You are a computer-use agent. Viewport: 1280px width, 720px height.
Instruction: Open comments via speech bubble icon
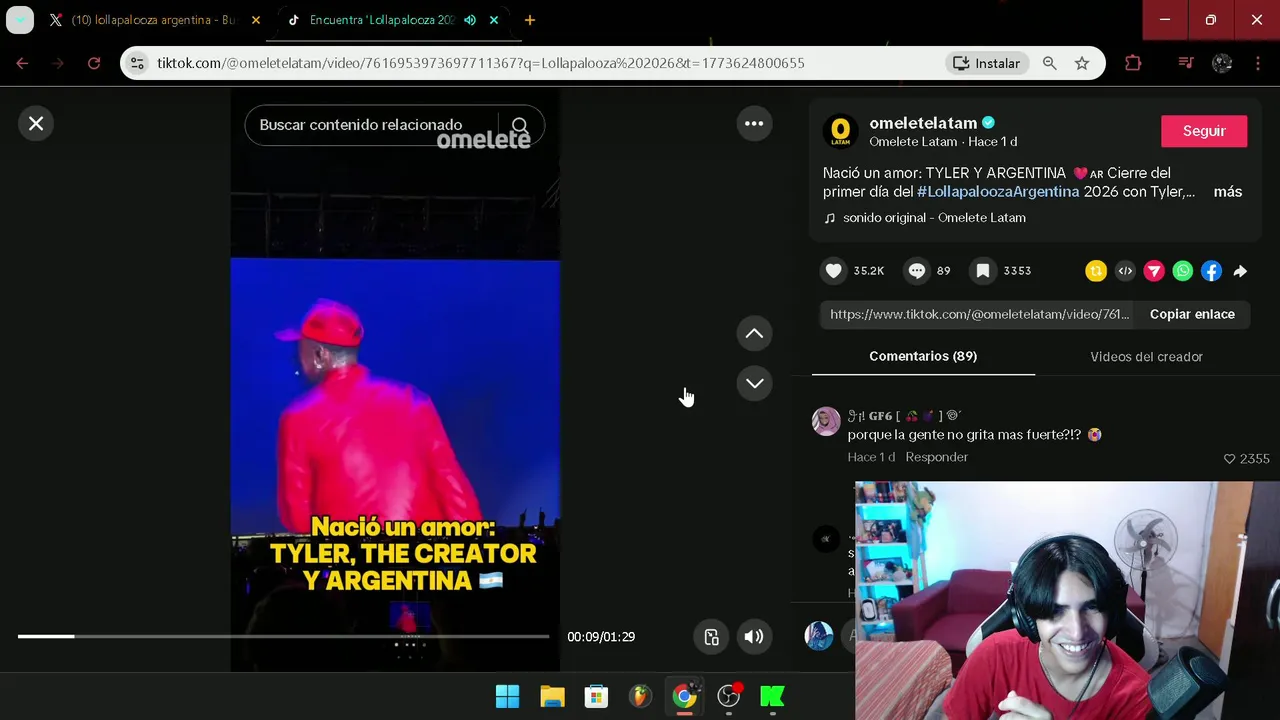coord(916,271)
